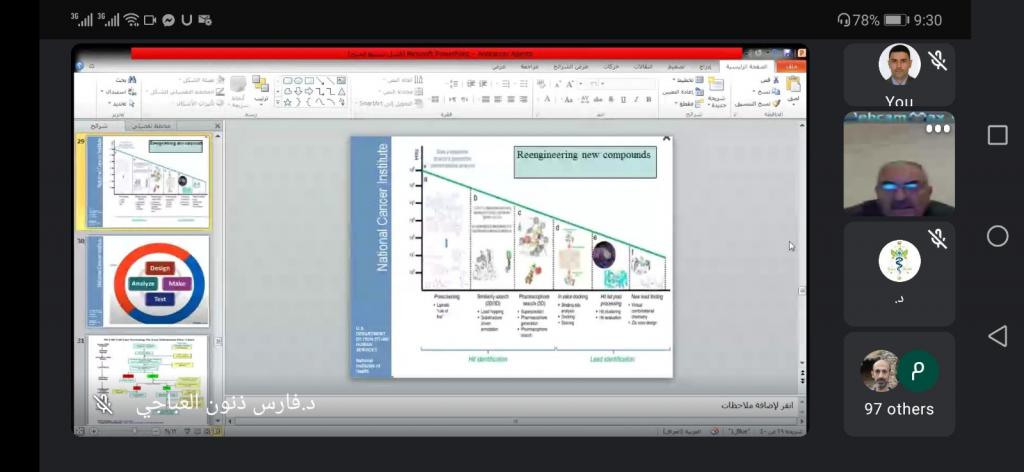Image resolution: width=1024 pixels, height=472 pixels.
Task: Tap the Android recent apps square
Action: coord(997,135)
